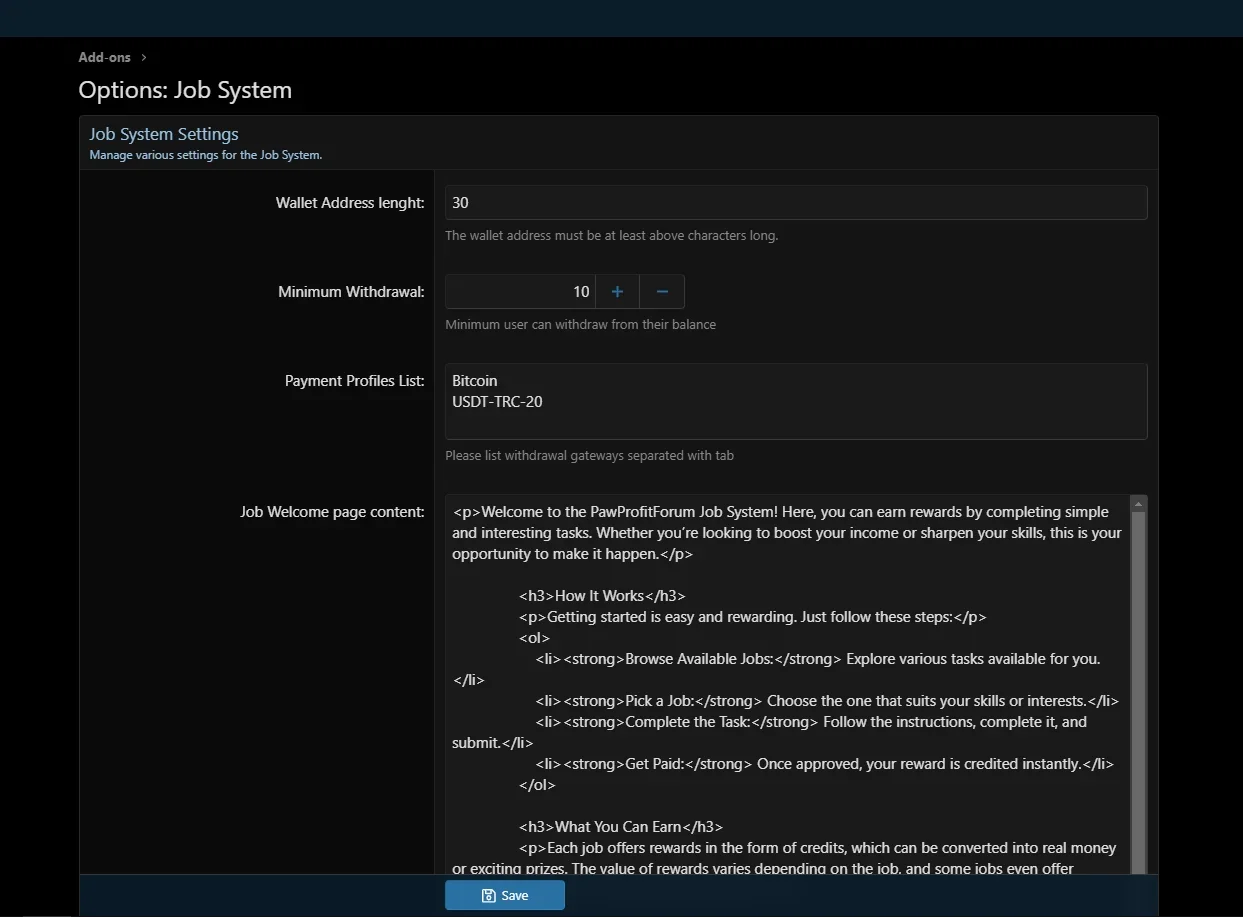This screenshot has height=917, width=1243.
Task: Click the 'Payment Profiles List' label
Action: [354, 381]
